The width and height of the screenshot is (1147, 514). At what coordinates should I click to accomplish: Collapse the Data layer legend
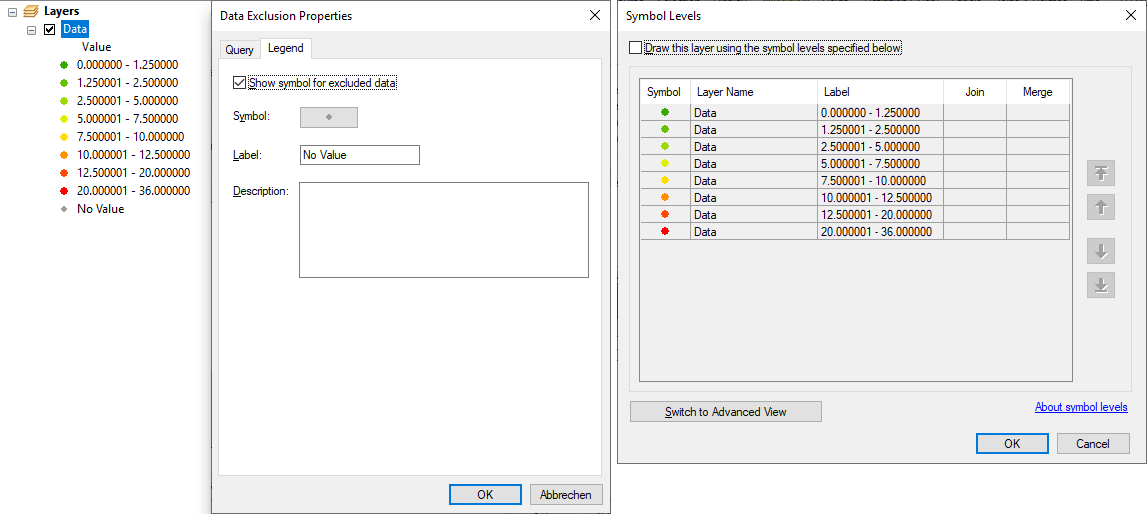[32, 30]
